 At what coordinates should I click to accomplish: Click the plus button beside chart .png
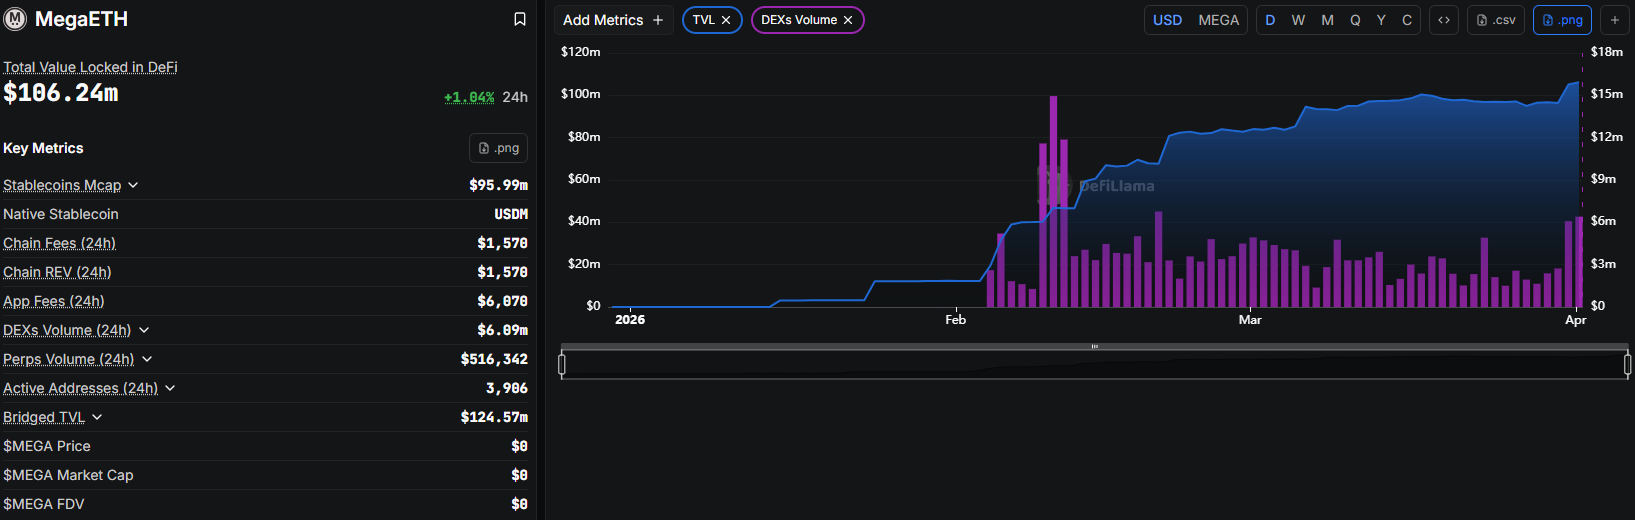(x=1614, y=20)
